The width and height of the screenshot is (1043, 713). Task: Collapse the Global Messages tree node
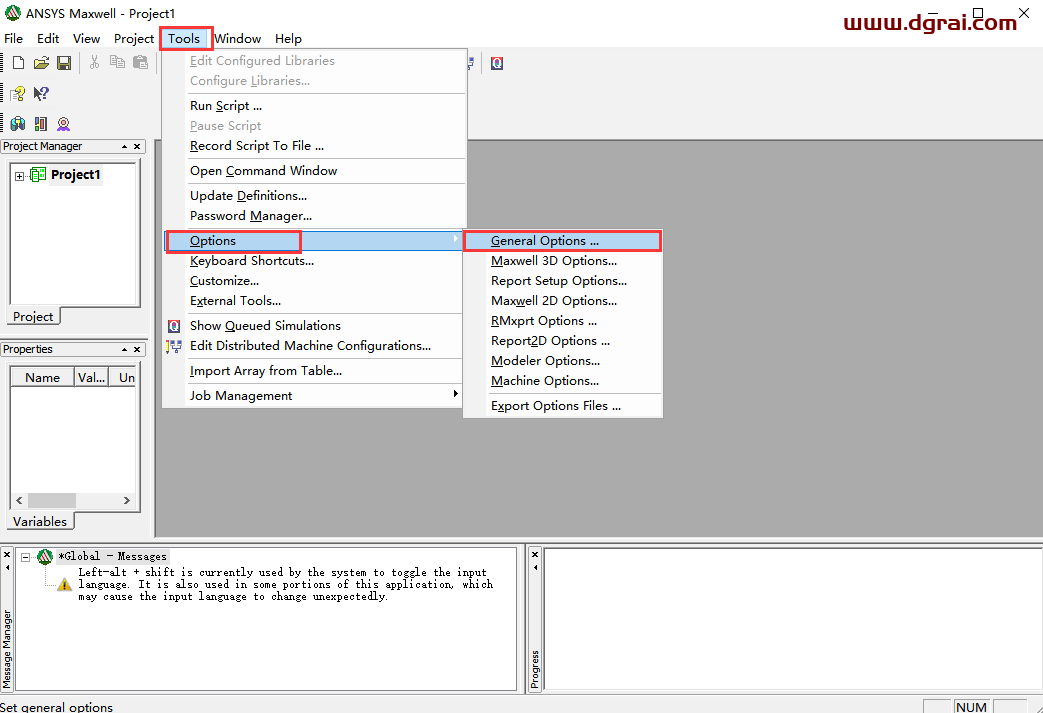pos(25,557)
